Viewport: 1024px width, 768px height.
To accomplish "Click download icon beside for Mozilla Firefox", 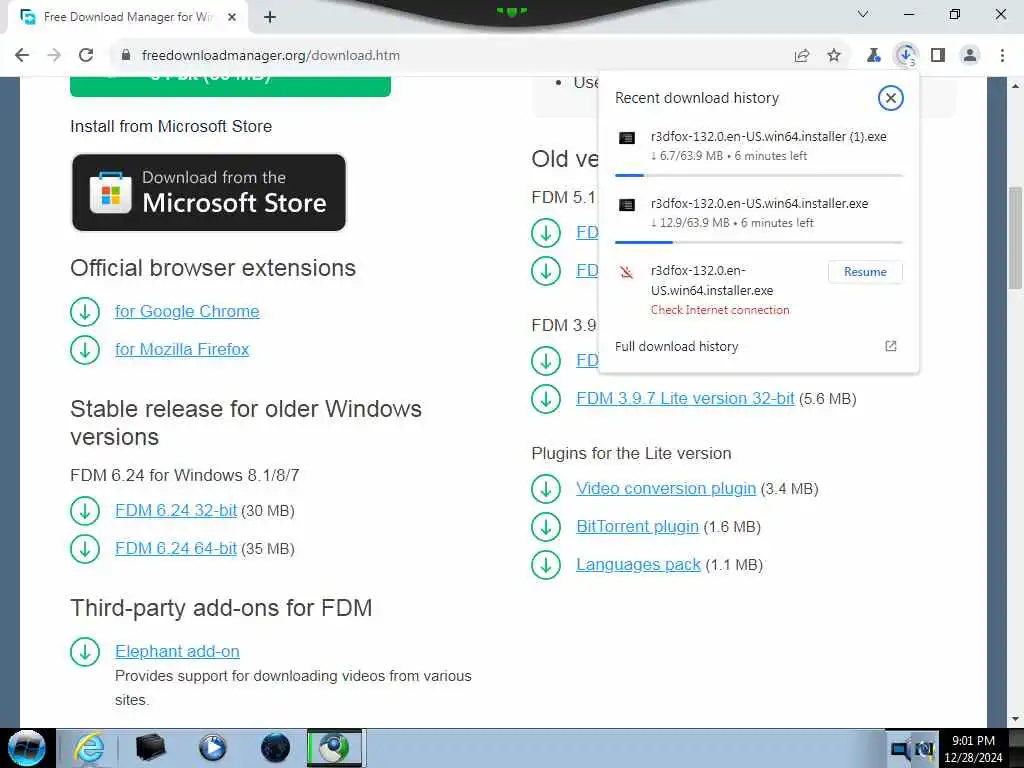I will 85,349.
